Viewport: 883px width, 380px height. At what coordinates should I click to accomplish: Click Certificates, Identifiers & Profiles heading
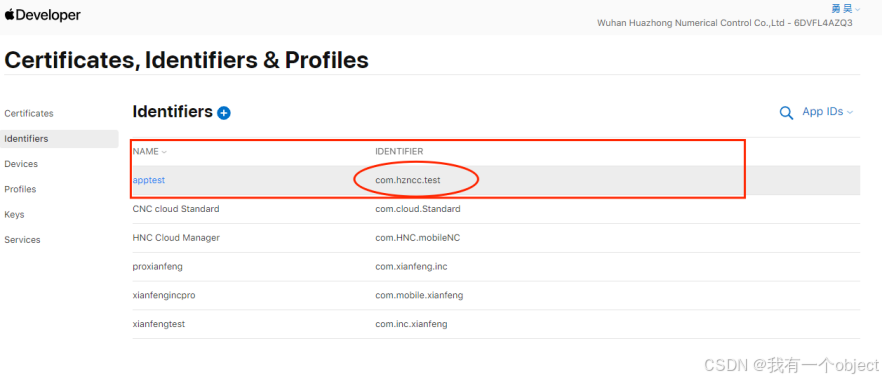click(x=186, y=60)
